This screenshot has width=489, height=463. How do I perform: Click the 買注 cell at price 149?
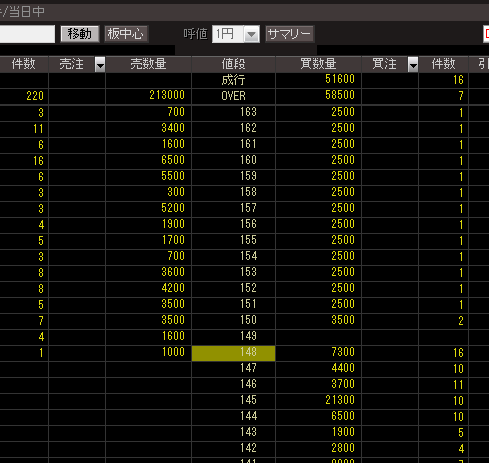click(x=390, y=336)
